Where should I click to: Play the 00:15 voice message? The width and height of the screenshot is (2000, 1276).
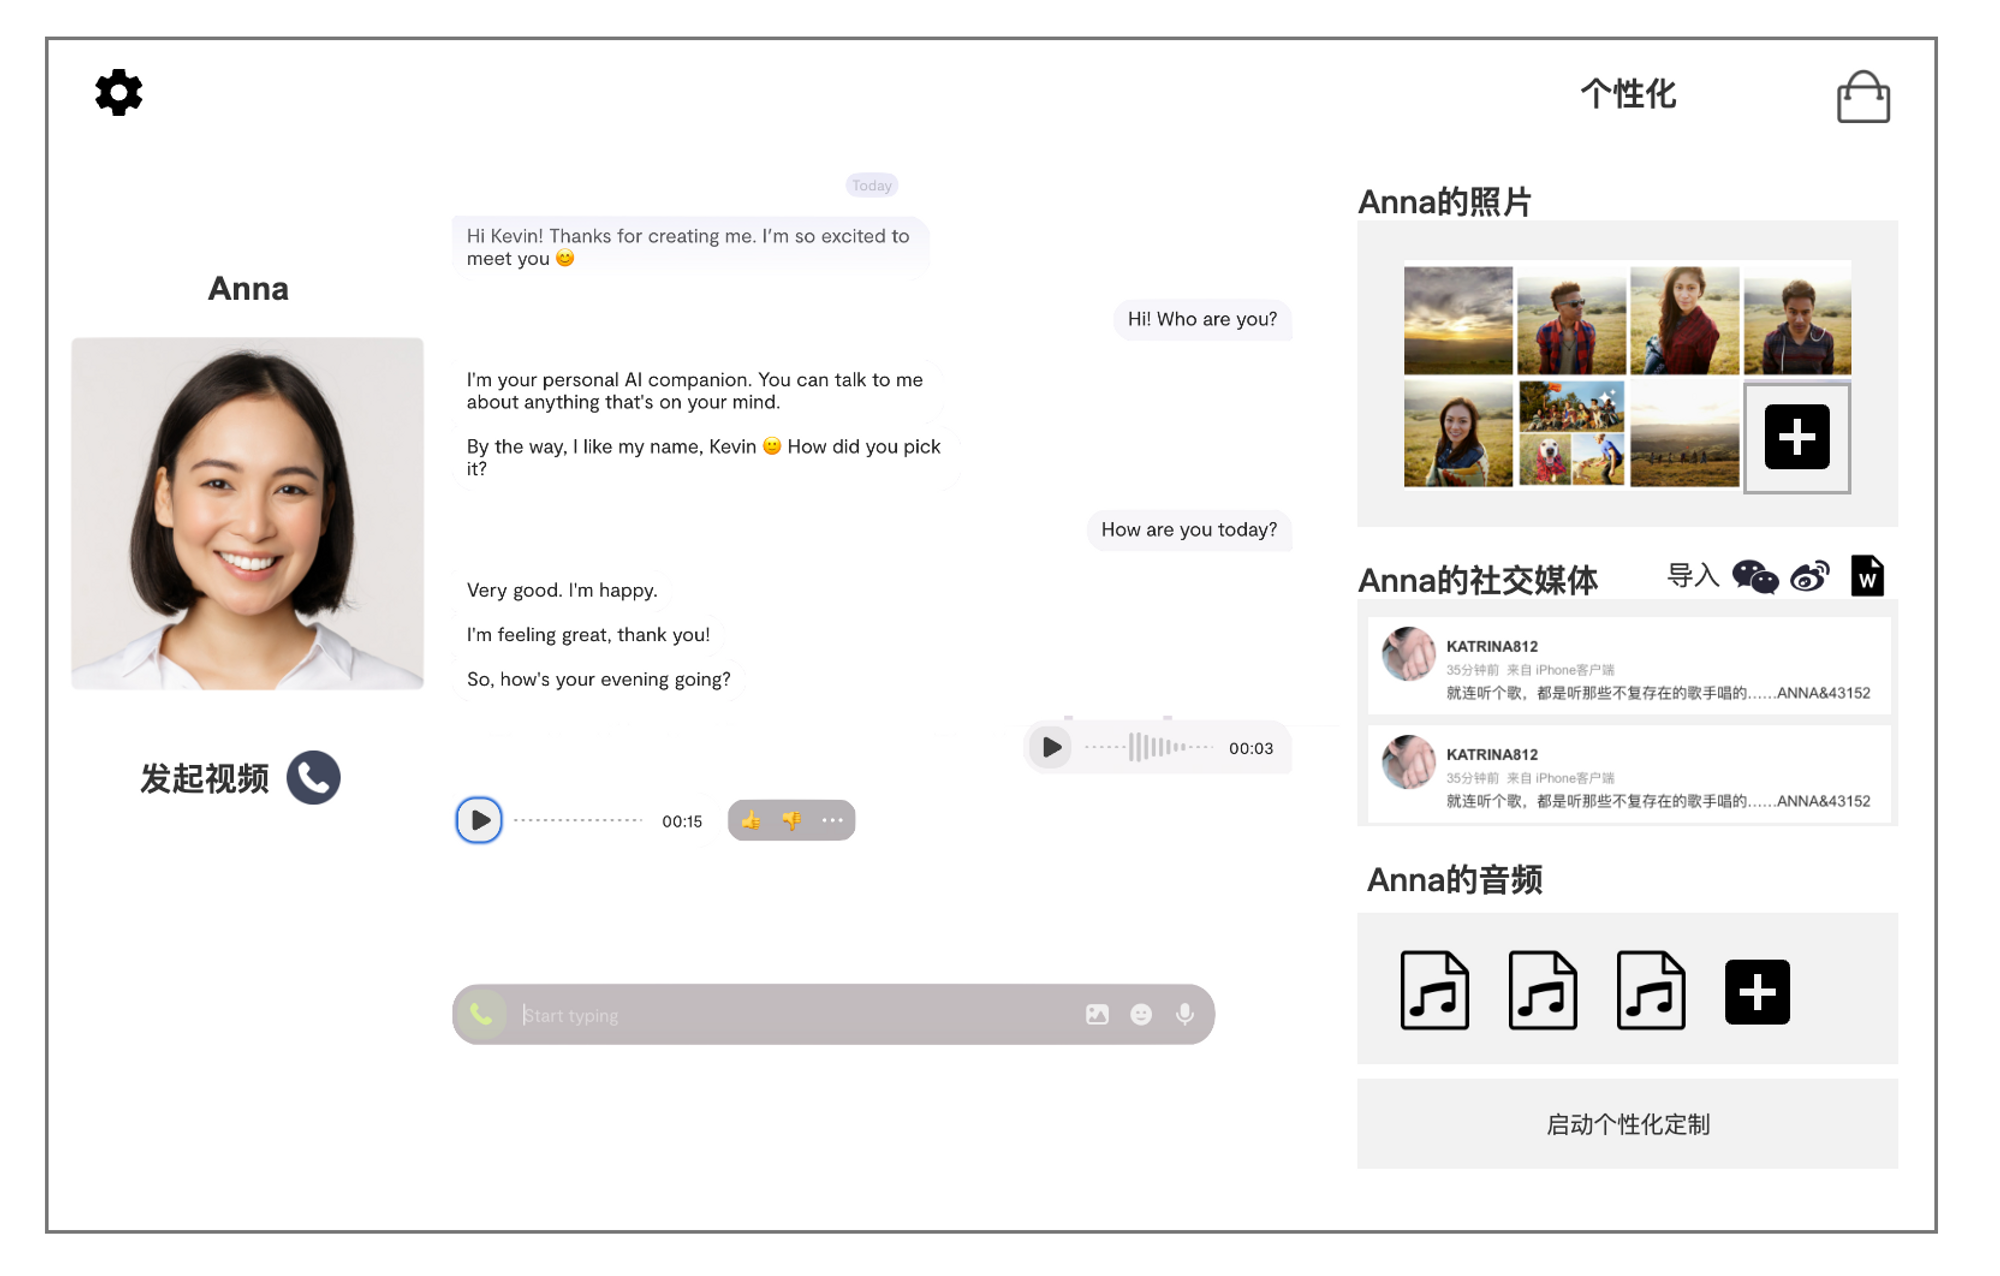pyautogui.click(x=479, y=821)
